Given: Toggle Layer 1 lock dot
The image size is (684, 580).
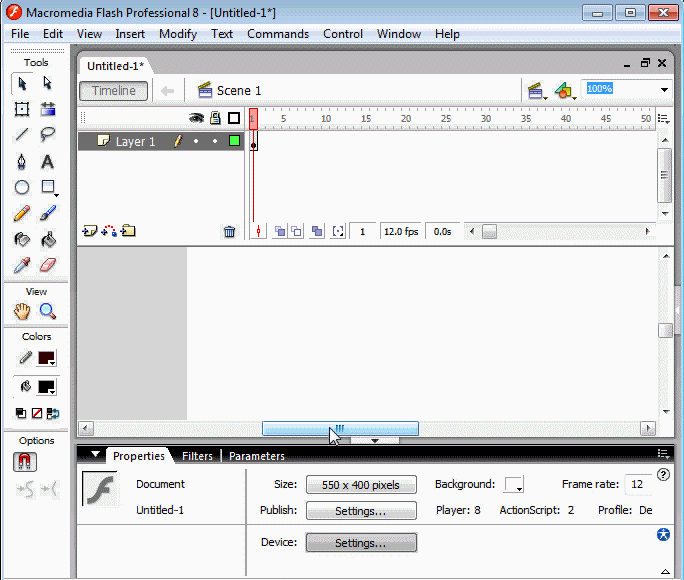Looking at the screenshot, I should point(215,141).
